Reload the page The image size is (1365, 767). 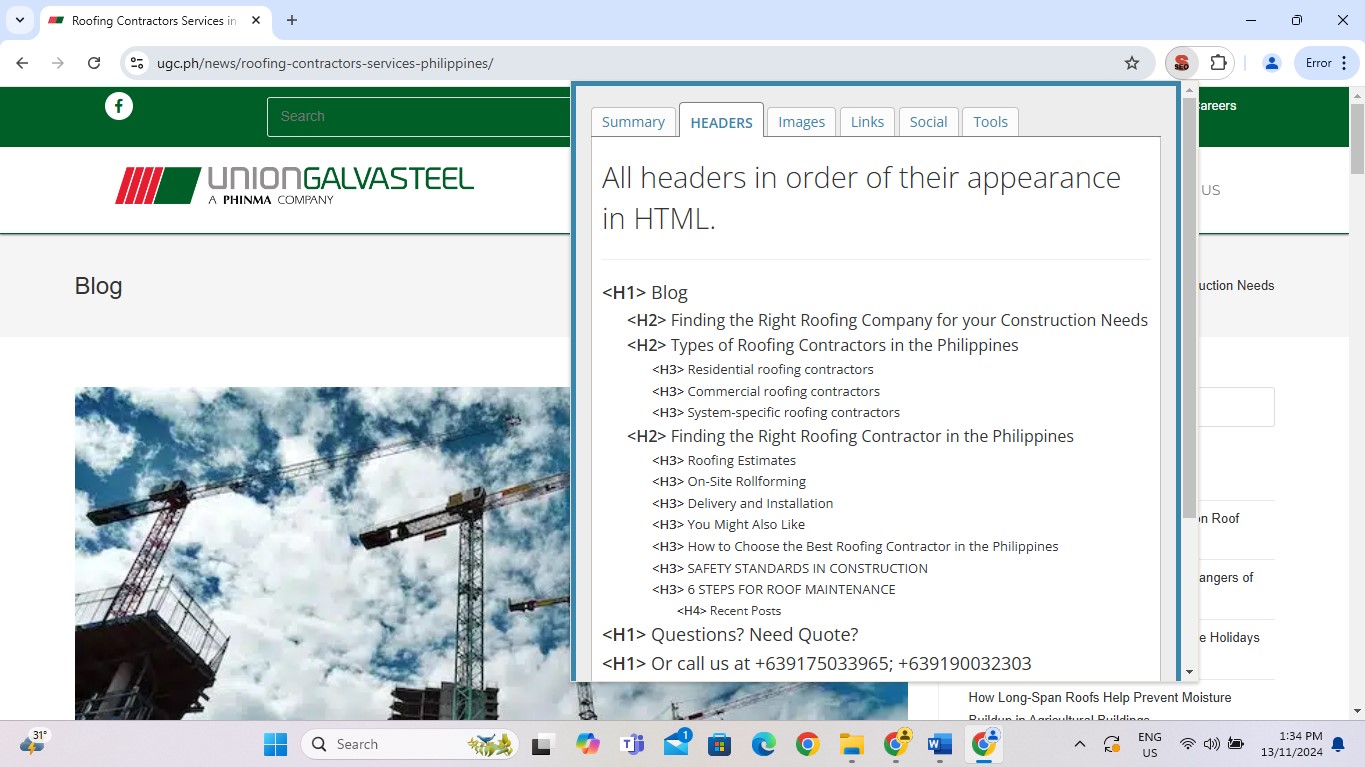[x=94, y=63]
